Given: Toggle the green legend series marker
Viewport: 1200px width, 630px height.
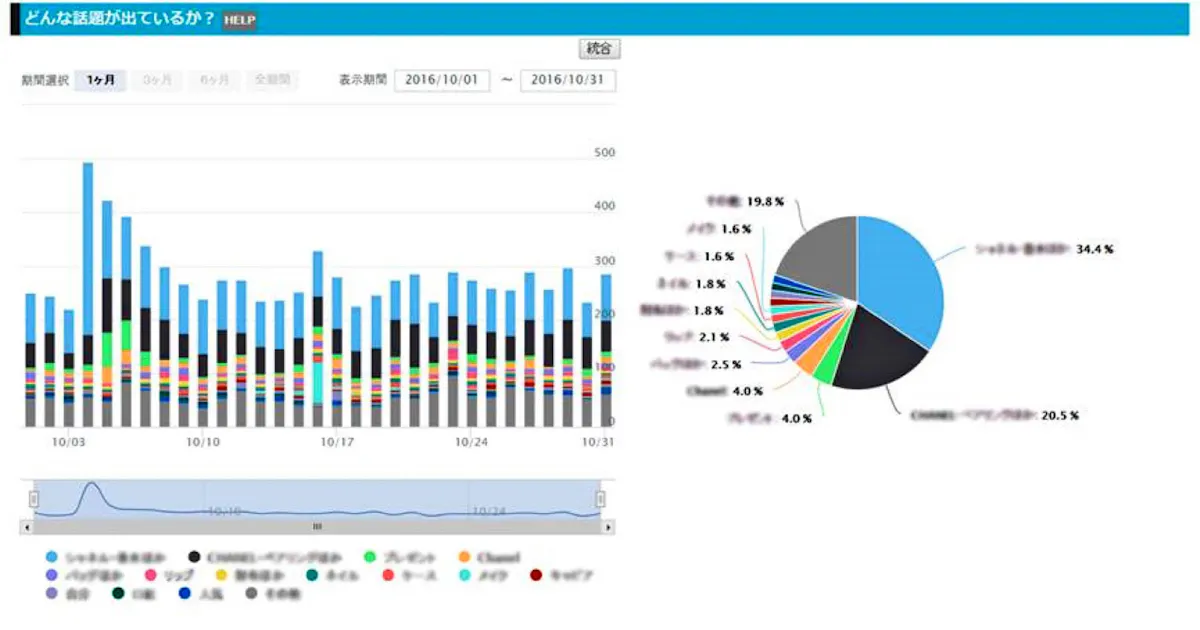Looking at the screenshot, I should point(368,557).
